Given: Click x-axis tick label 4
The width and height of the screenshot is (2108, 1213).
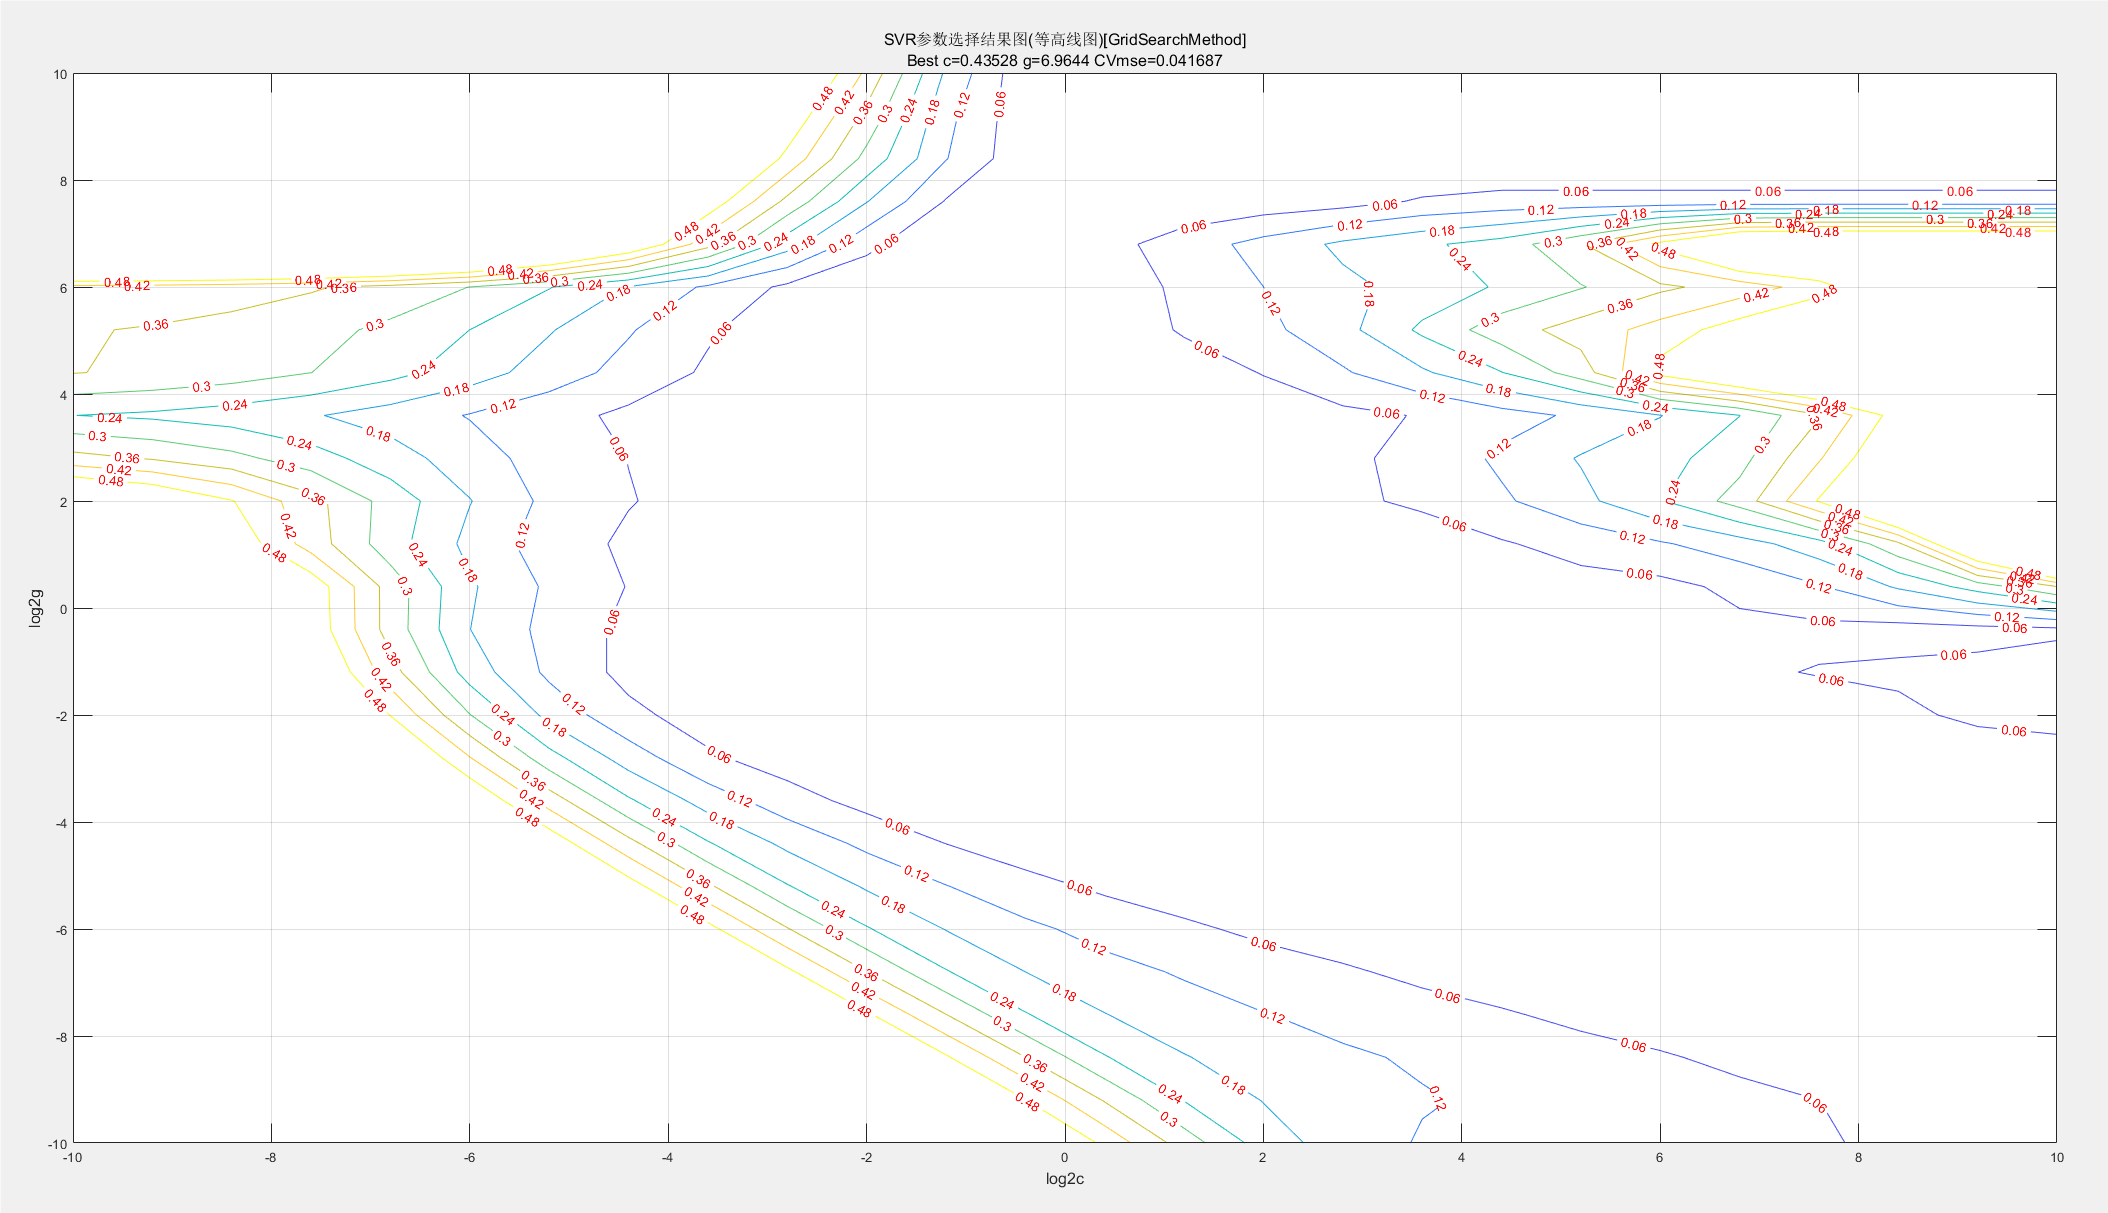Looking at the screenshot, I should pos(1461,1158).
